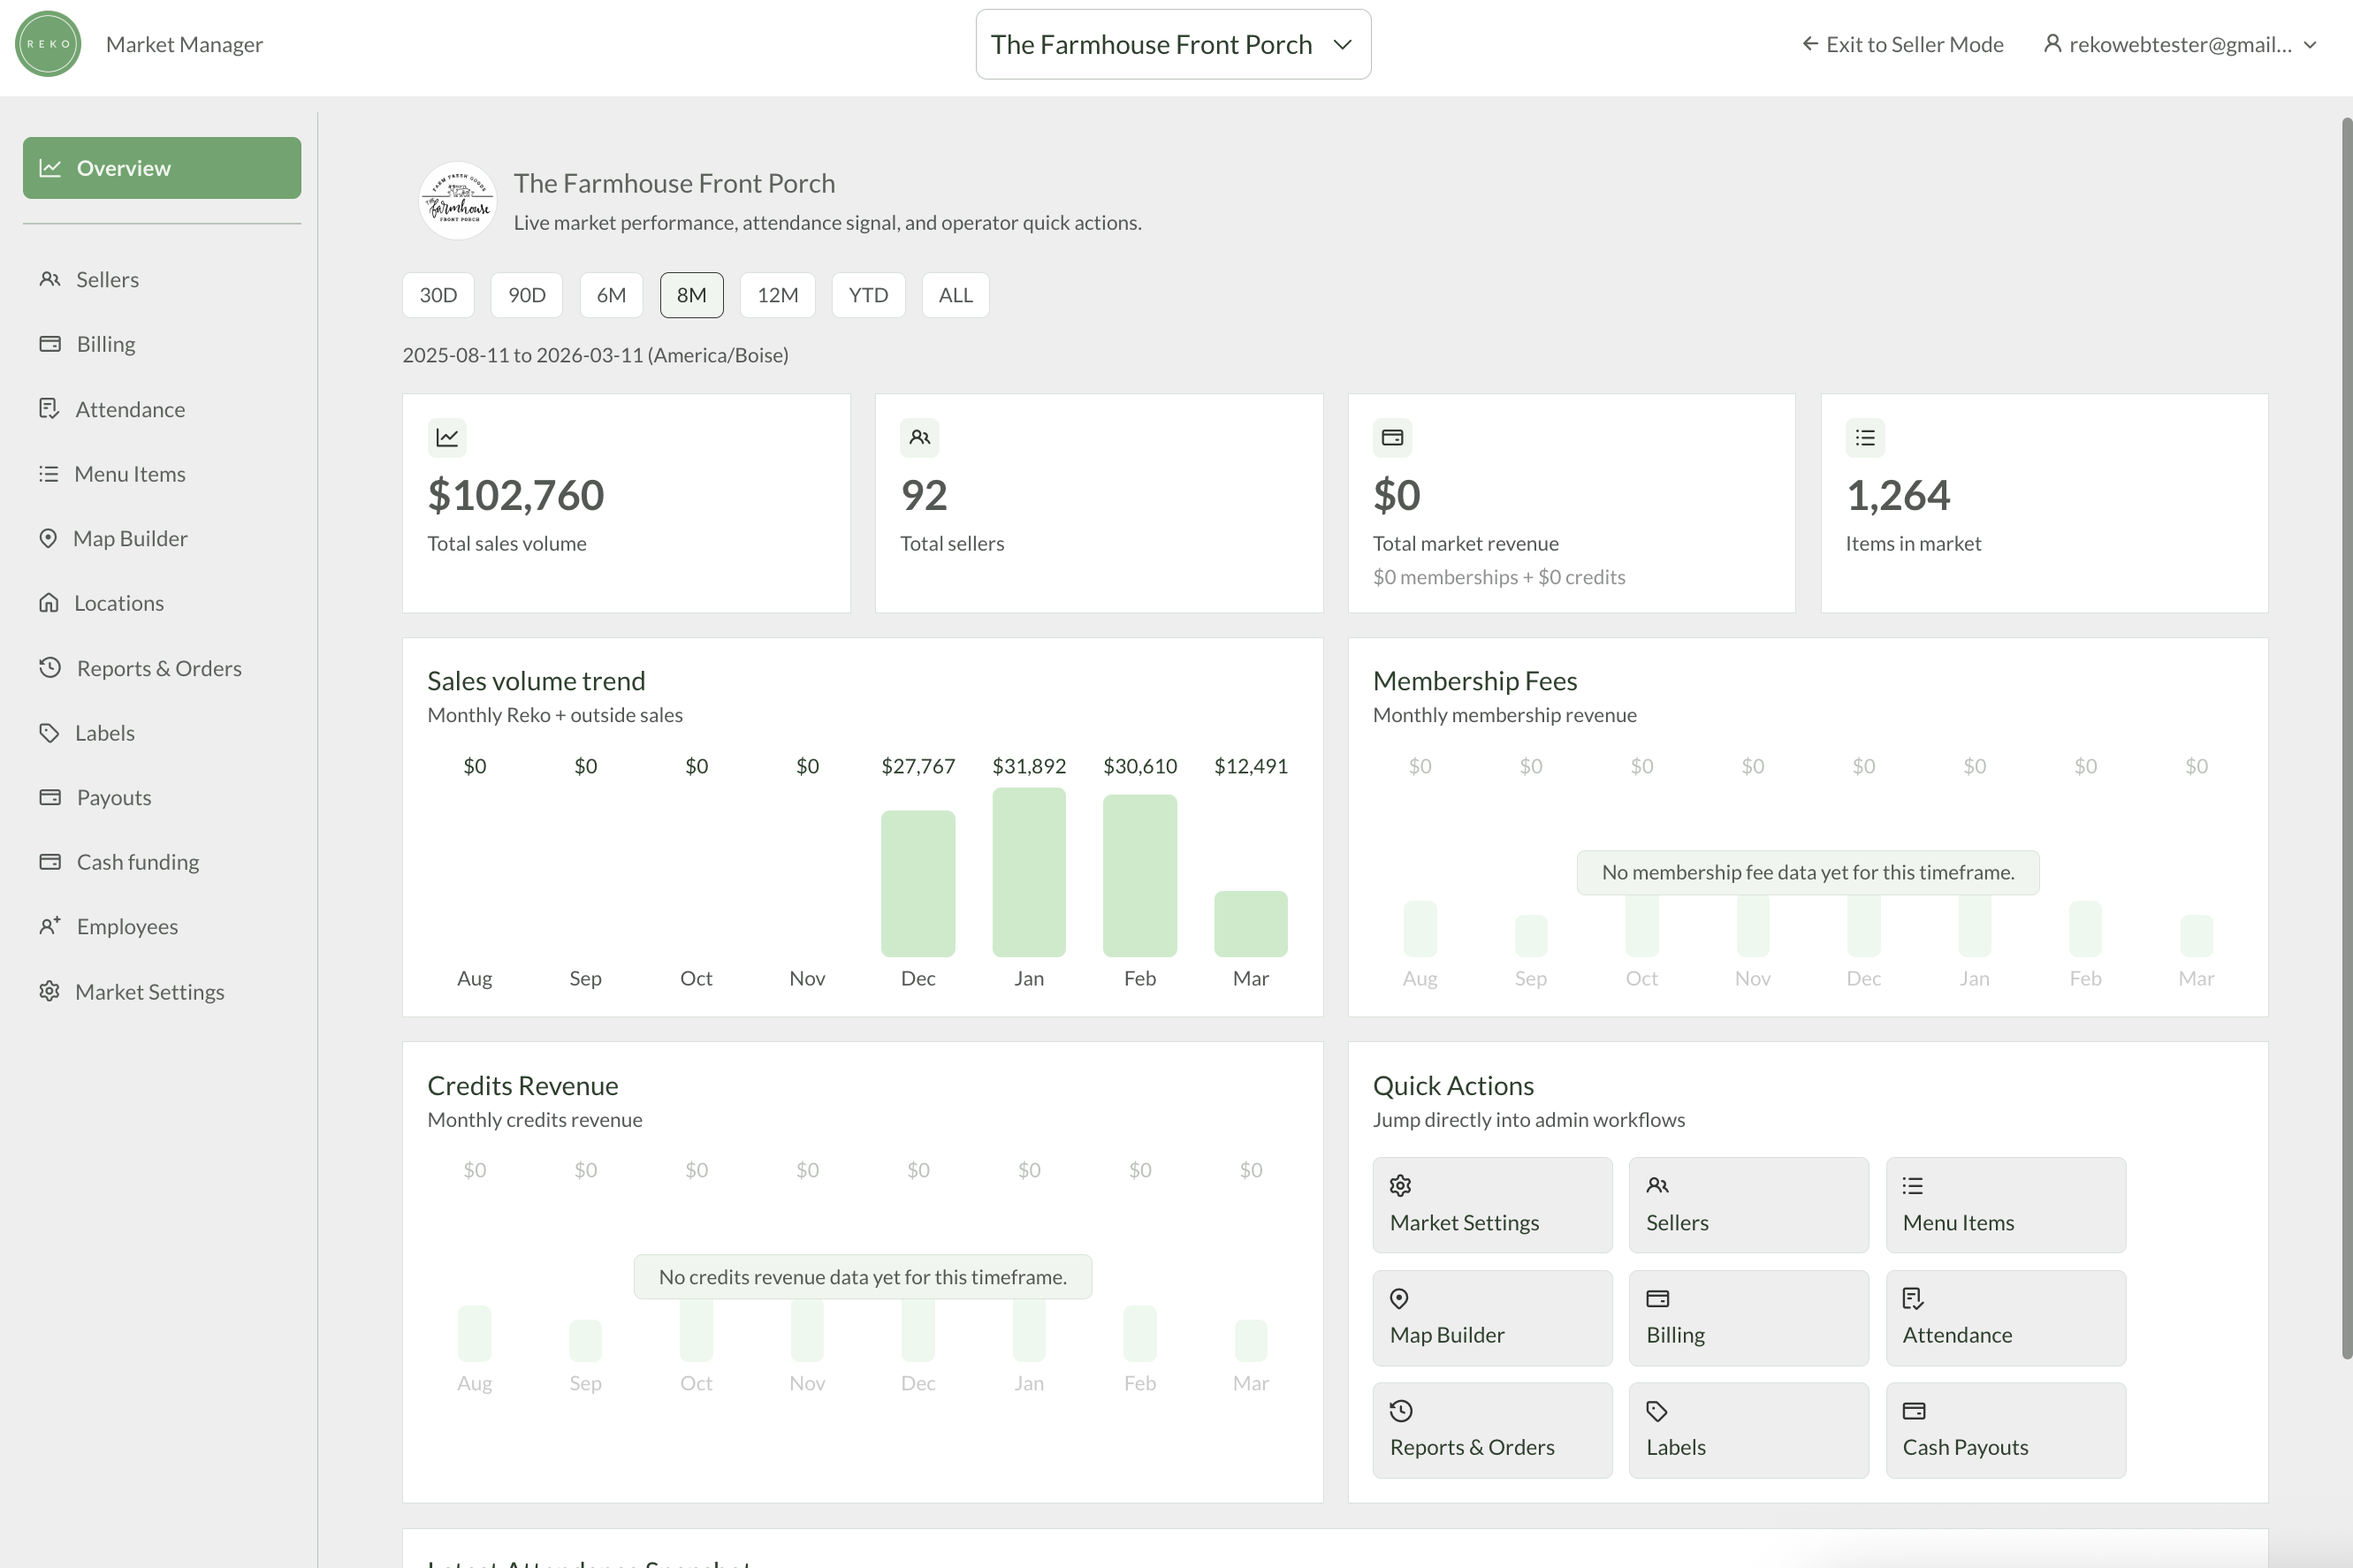Image resolution: width=2353 pixels, height=1568 pixels.
Task: Click the REKO logo icon
Action: (48, 44)
